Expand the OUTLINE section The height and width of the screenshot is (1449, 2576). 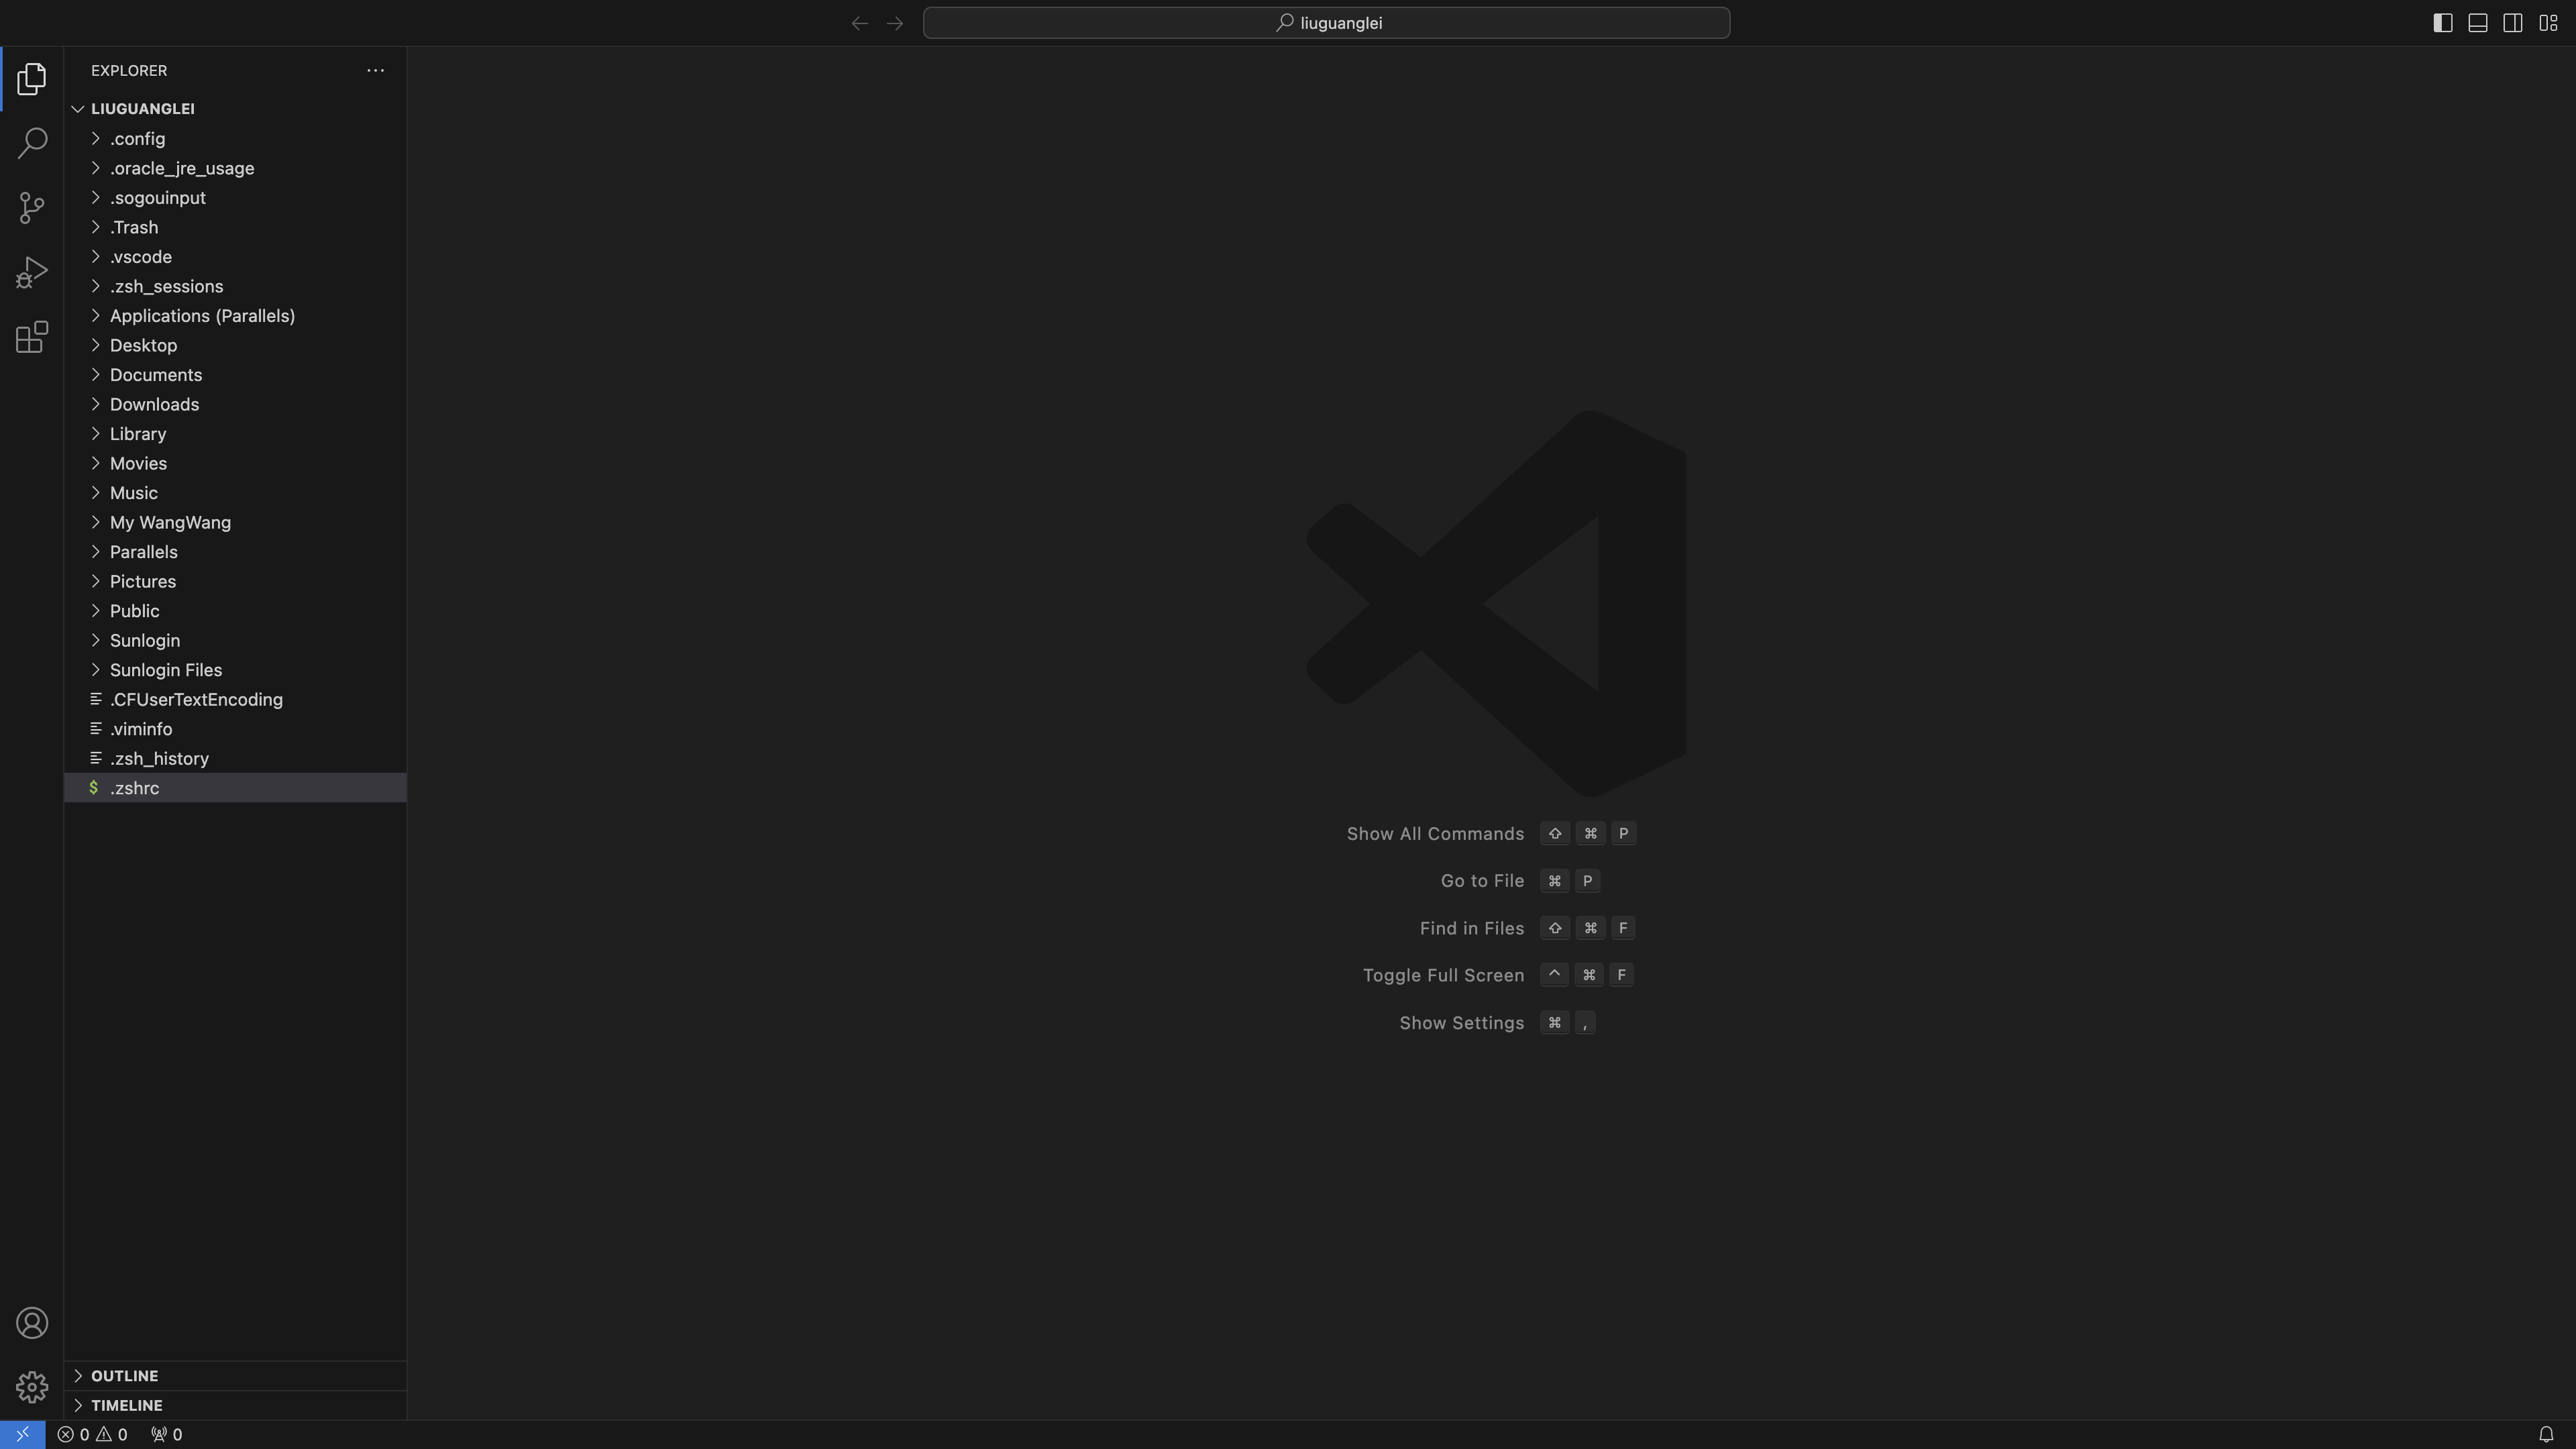tap(124, 1376)
